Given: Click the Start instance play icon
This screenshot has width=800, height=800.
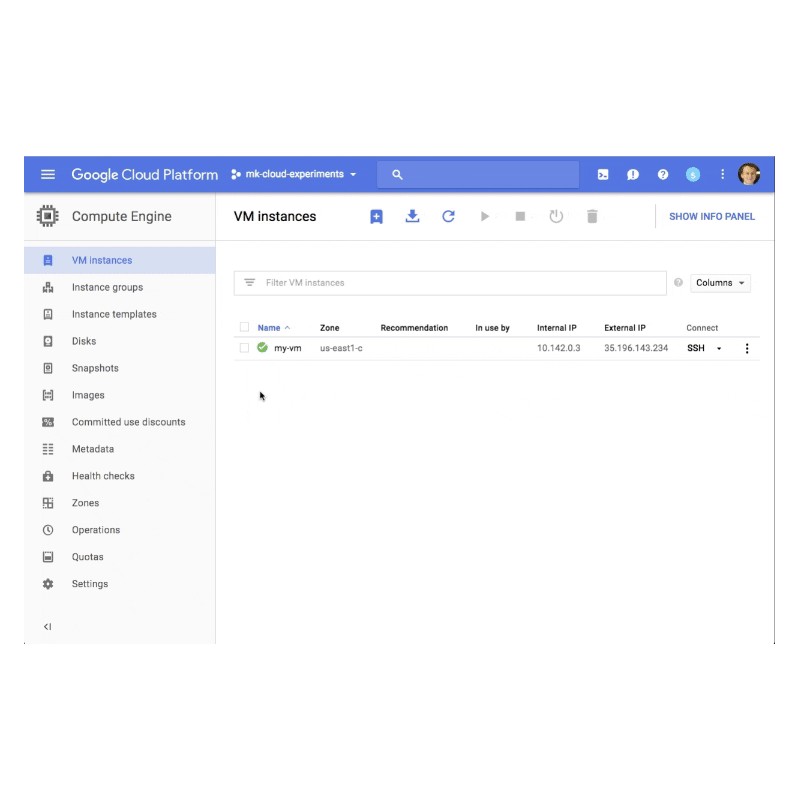Looking at the screenshot, I should tap(485, 216).
